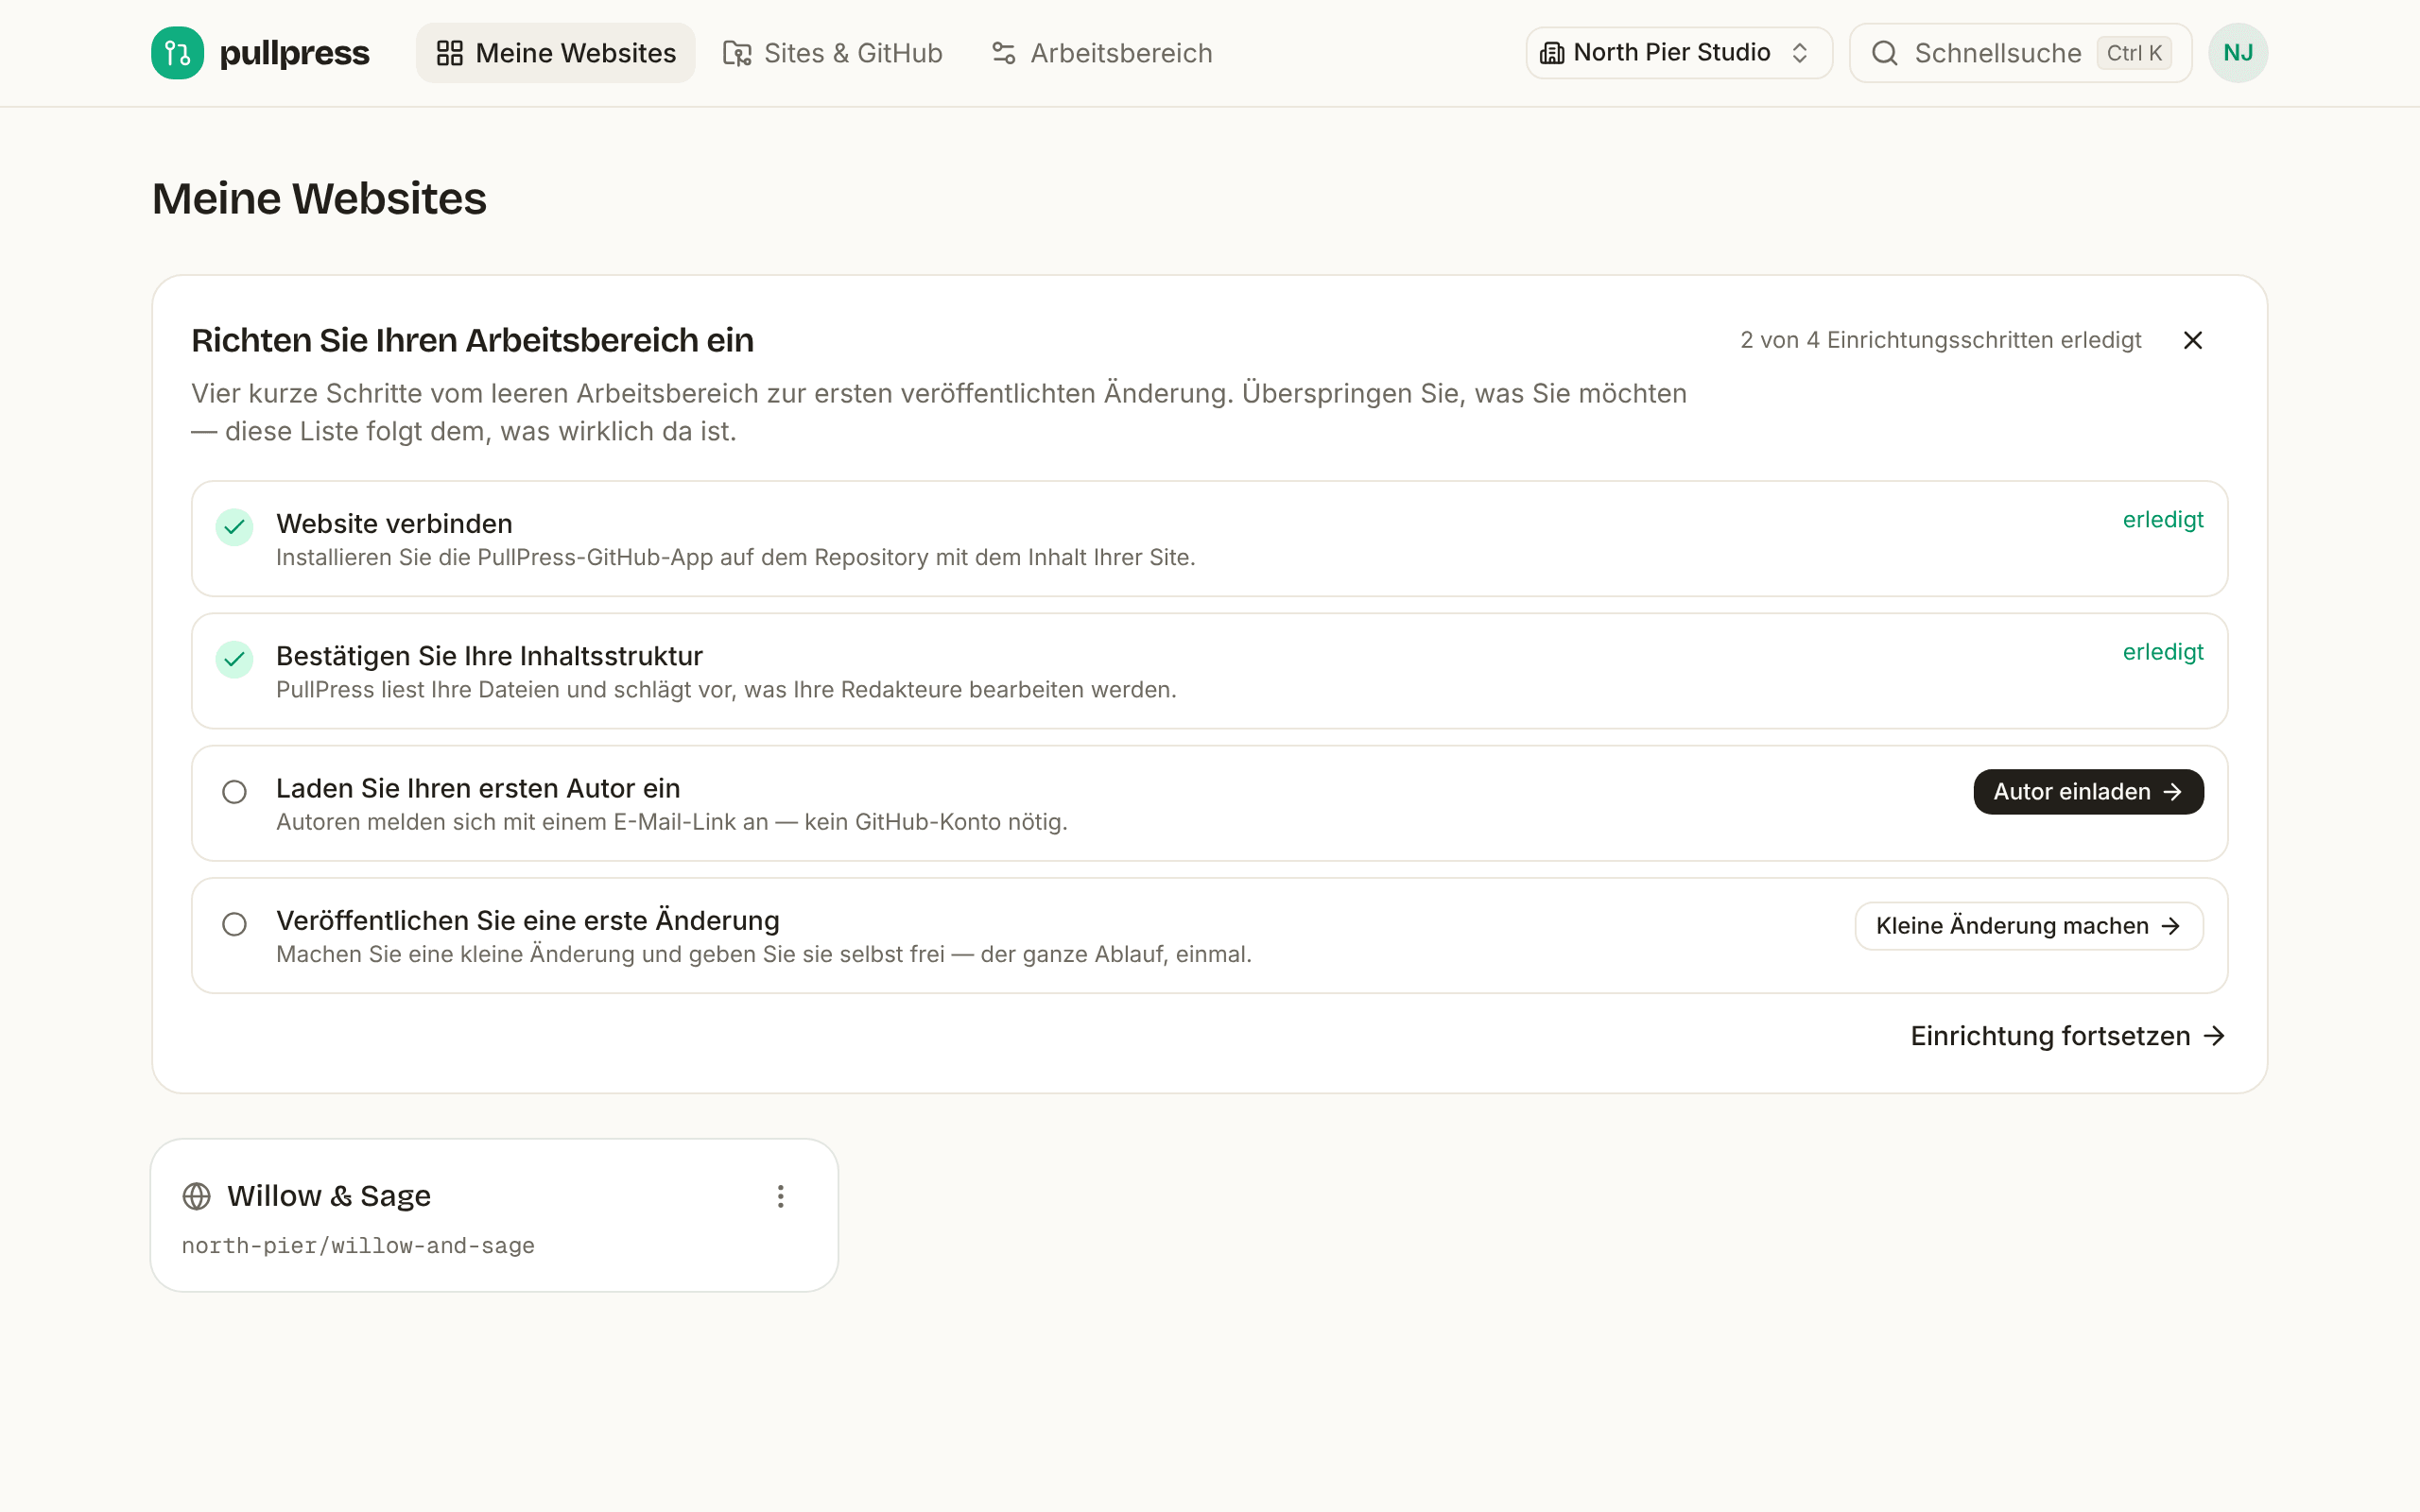
Task: Open the Meine Websites tab
Action: coord(556,53)
